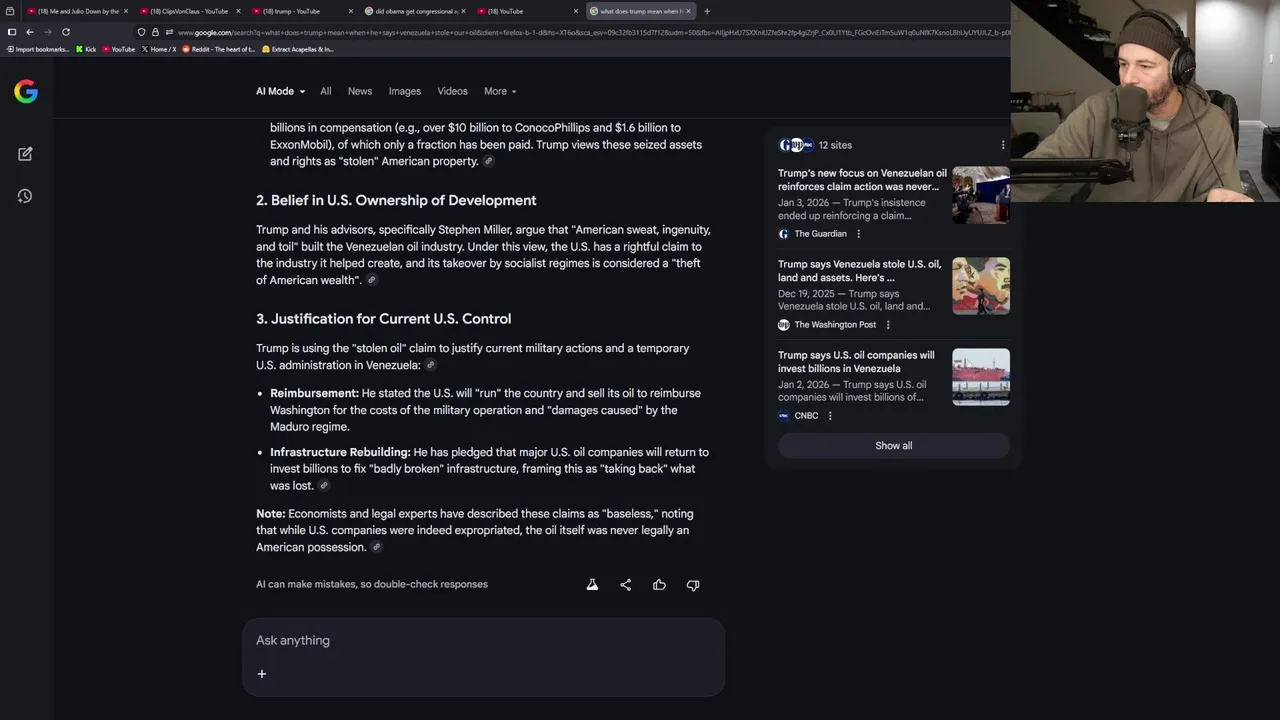
Task: Open three-dot menu next to The Washington Post
Action: (x=888, y=325)
